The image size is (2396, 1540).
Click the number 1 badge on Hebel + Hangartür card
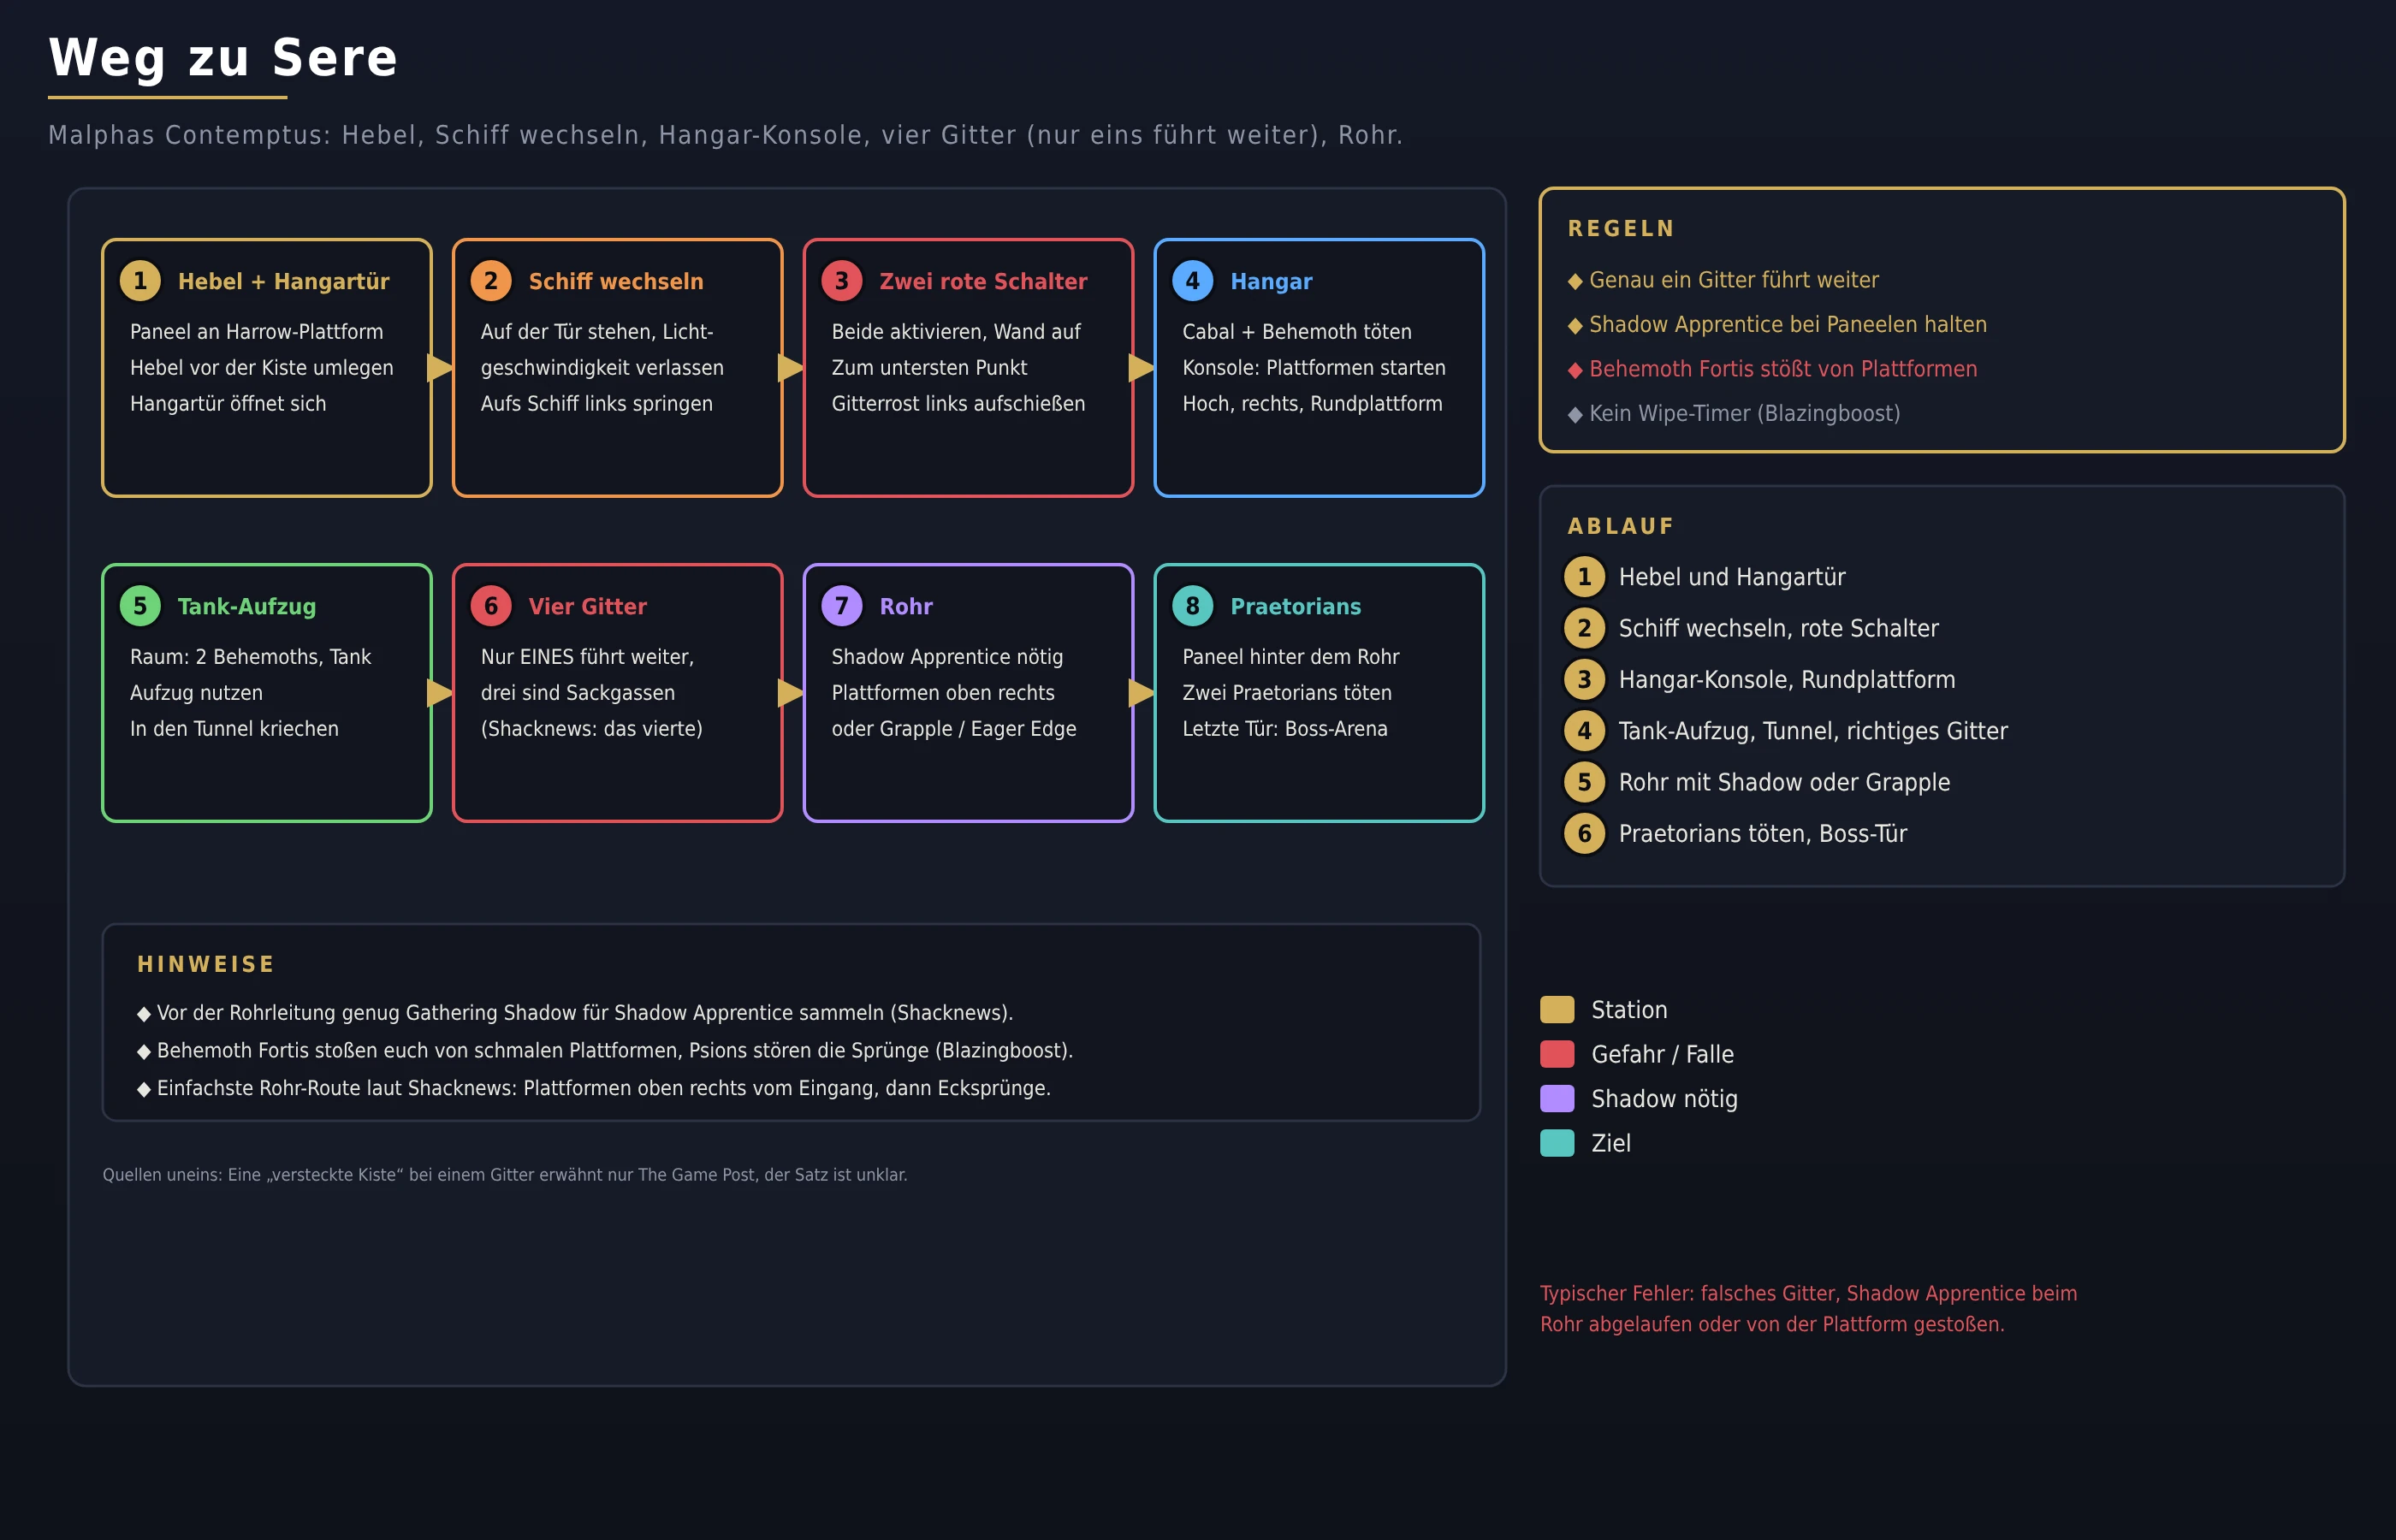point(140,281)
